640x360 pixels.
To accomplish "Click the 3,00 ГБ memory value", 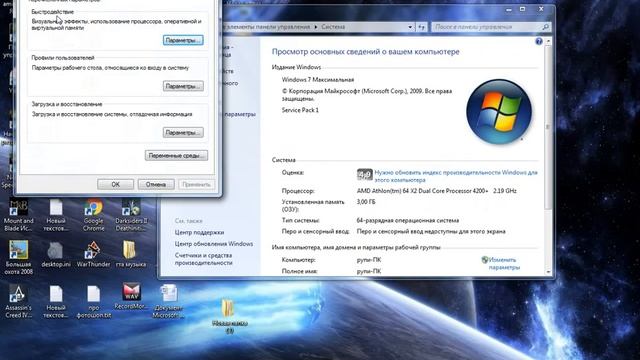I will tap(366, 202).
